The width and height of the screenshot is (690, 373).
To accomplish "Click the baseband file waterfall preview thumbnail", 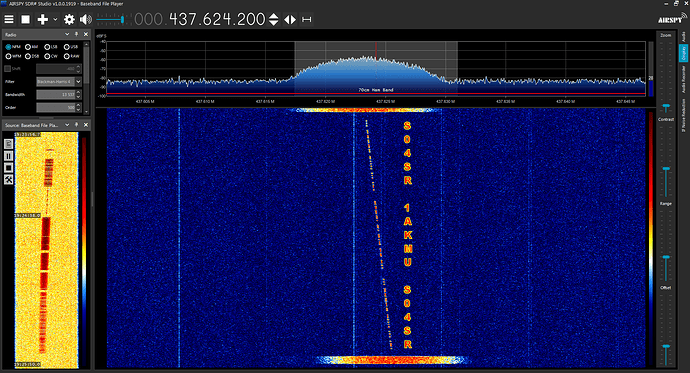I will (x=46, y=250).
